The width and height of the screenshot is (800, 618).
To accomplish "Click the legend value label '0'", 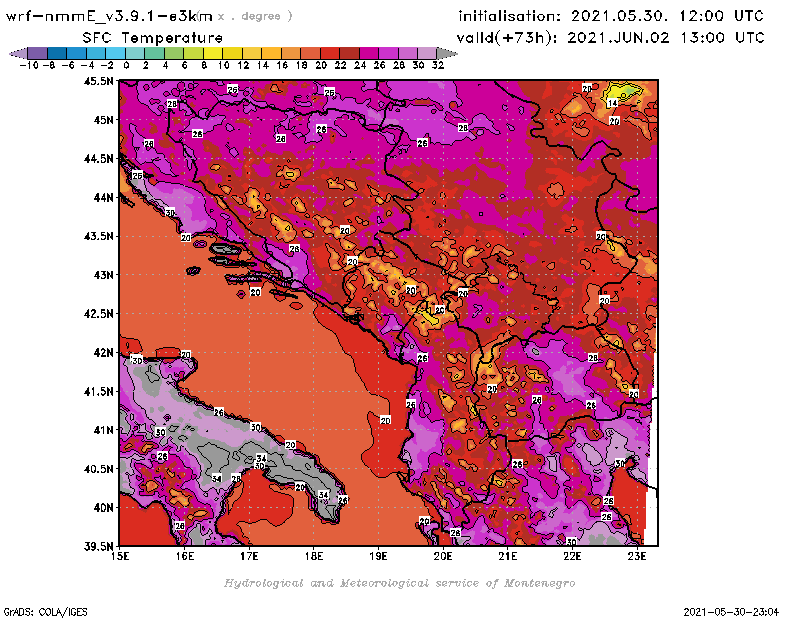I will pos(126,65).
